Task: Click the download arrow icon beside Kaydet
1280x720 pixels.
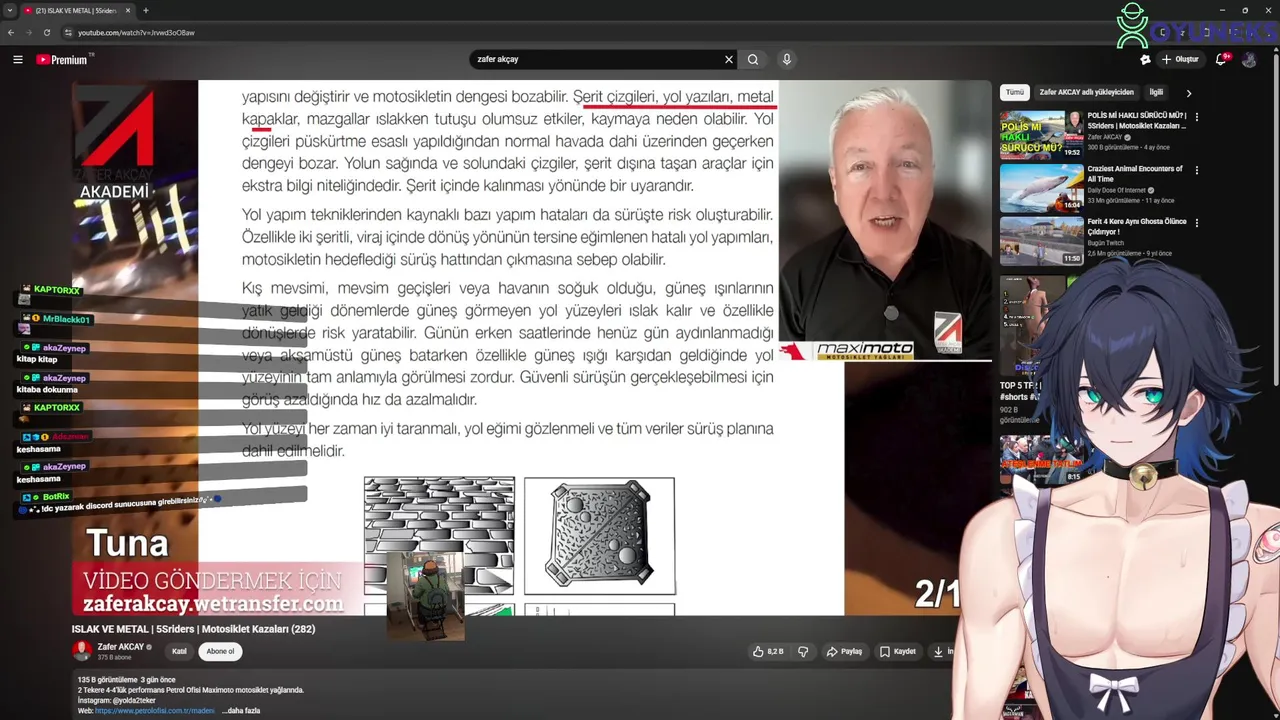Action: (x=939, y=651)
